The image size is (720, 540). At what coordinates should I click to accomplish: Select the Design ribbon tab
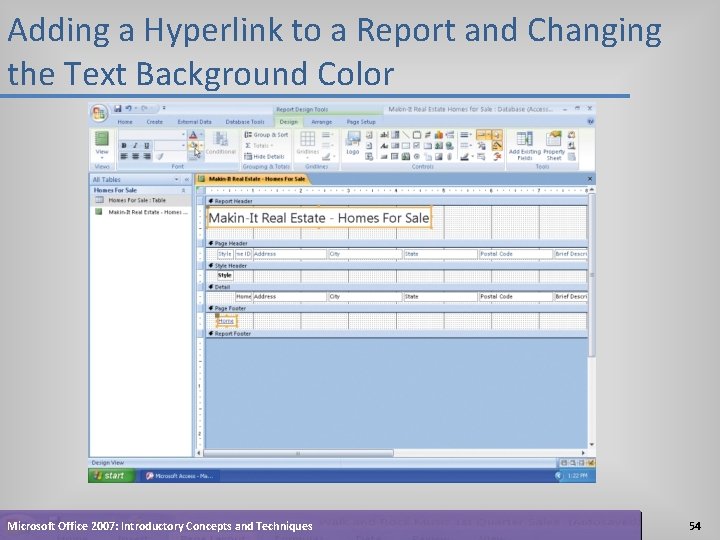[288, 122]
